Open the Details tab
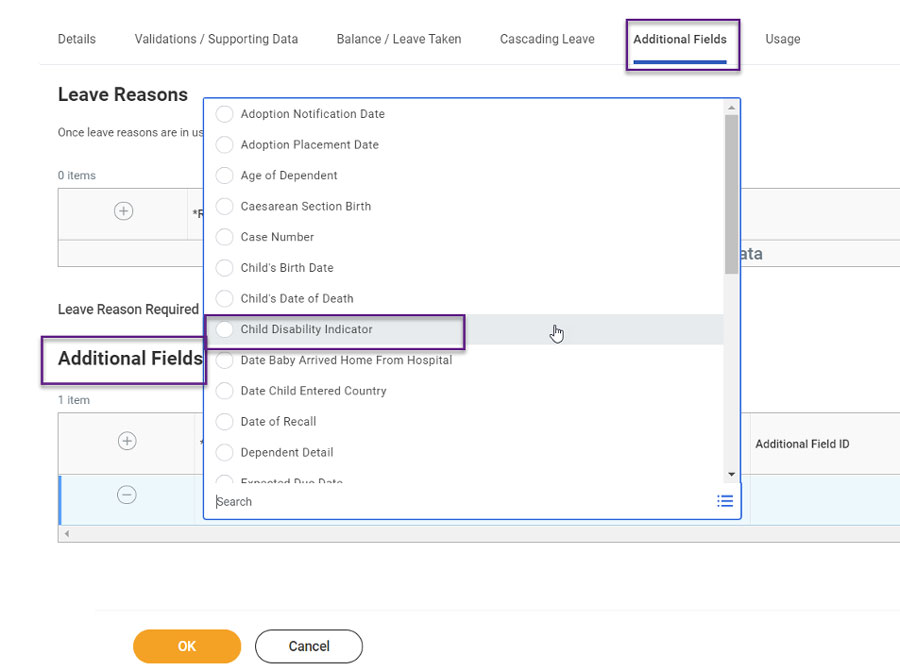This screenshot has width=900, height=671. pos(76,39)
